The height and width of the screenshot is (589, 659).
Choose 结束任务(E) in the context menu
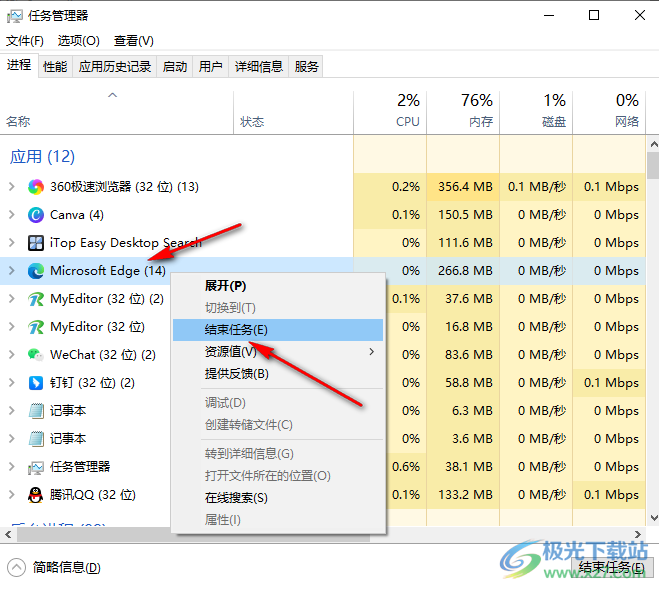[x=278, y=330]
